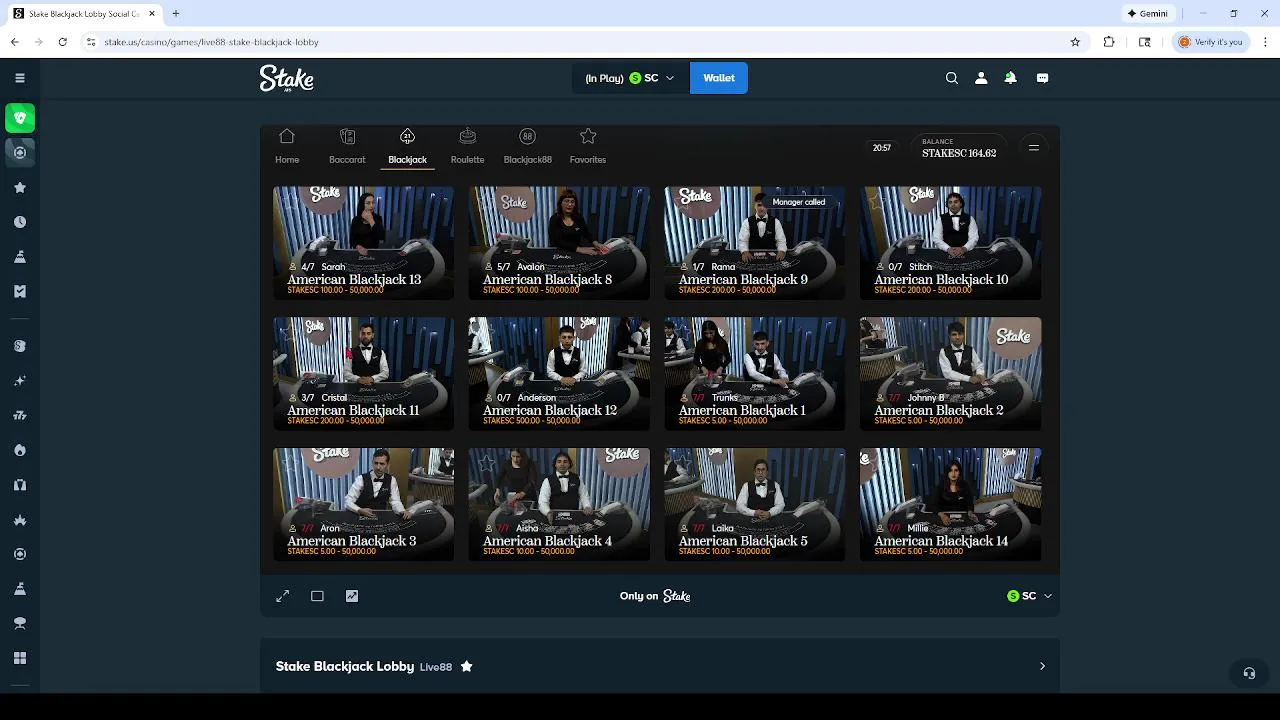Click the Stake logo in header
The width and height of the screenshot is (1280, 720).
pos(287,78)
